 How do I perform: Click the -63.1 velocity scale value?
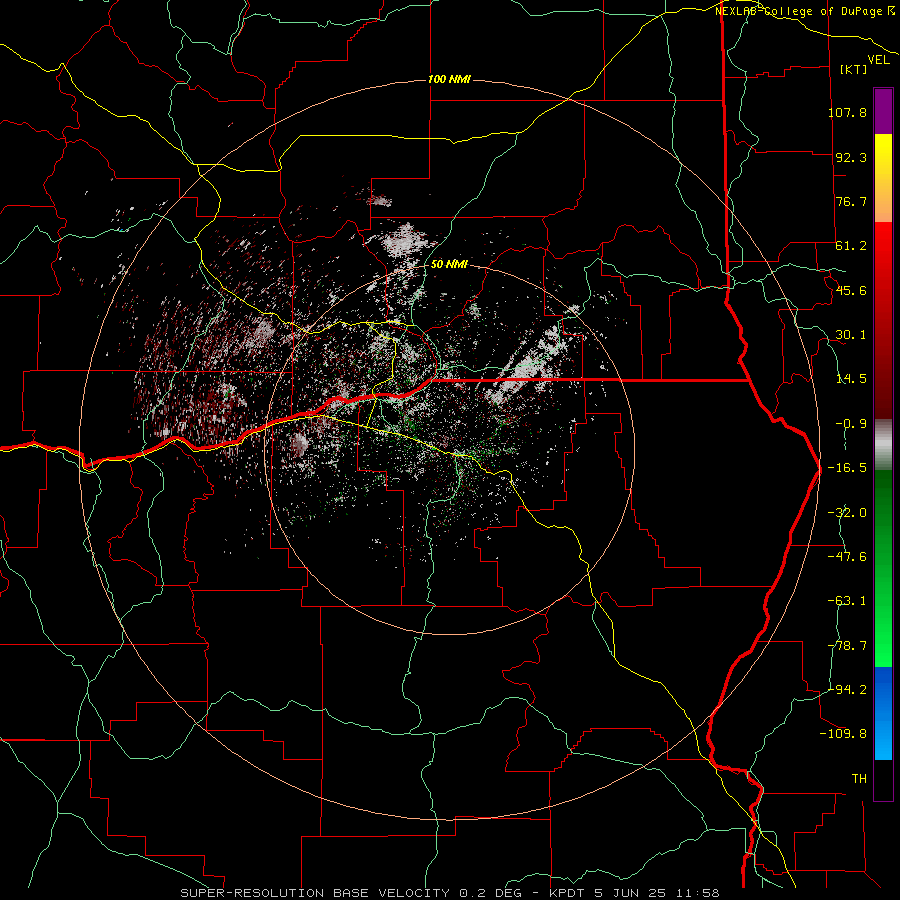tap(848, 601)
